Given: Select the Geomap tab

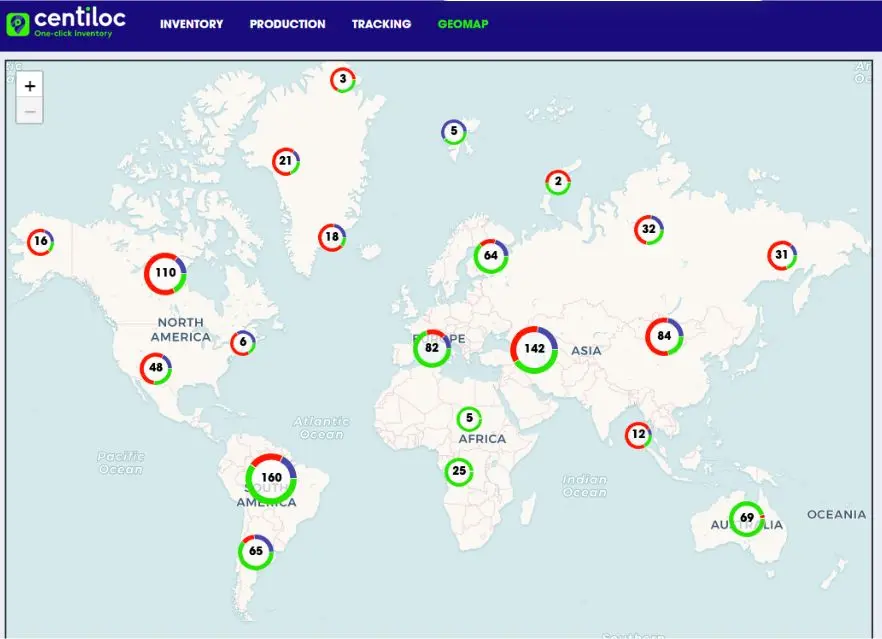Looking at the screenshot, I should [463, 24].
